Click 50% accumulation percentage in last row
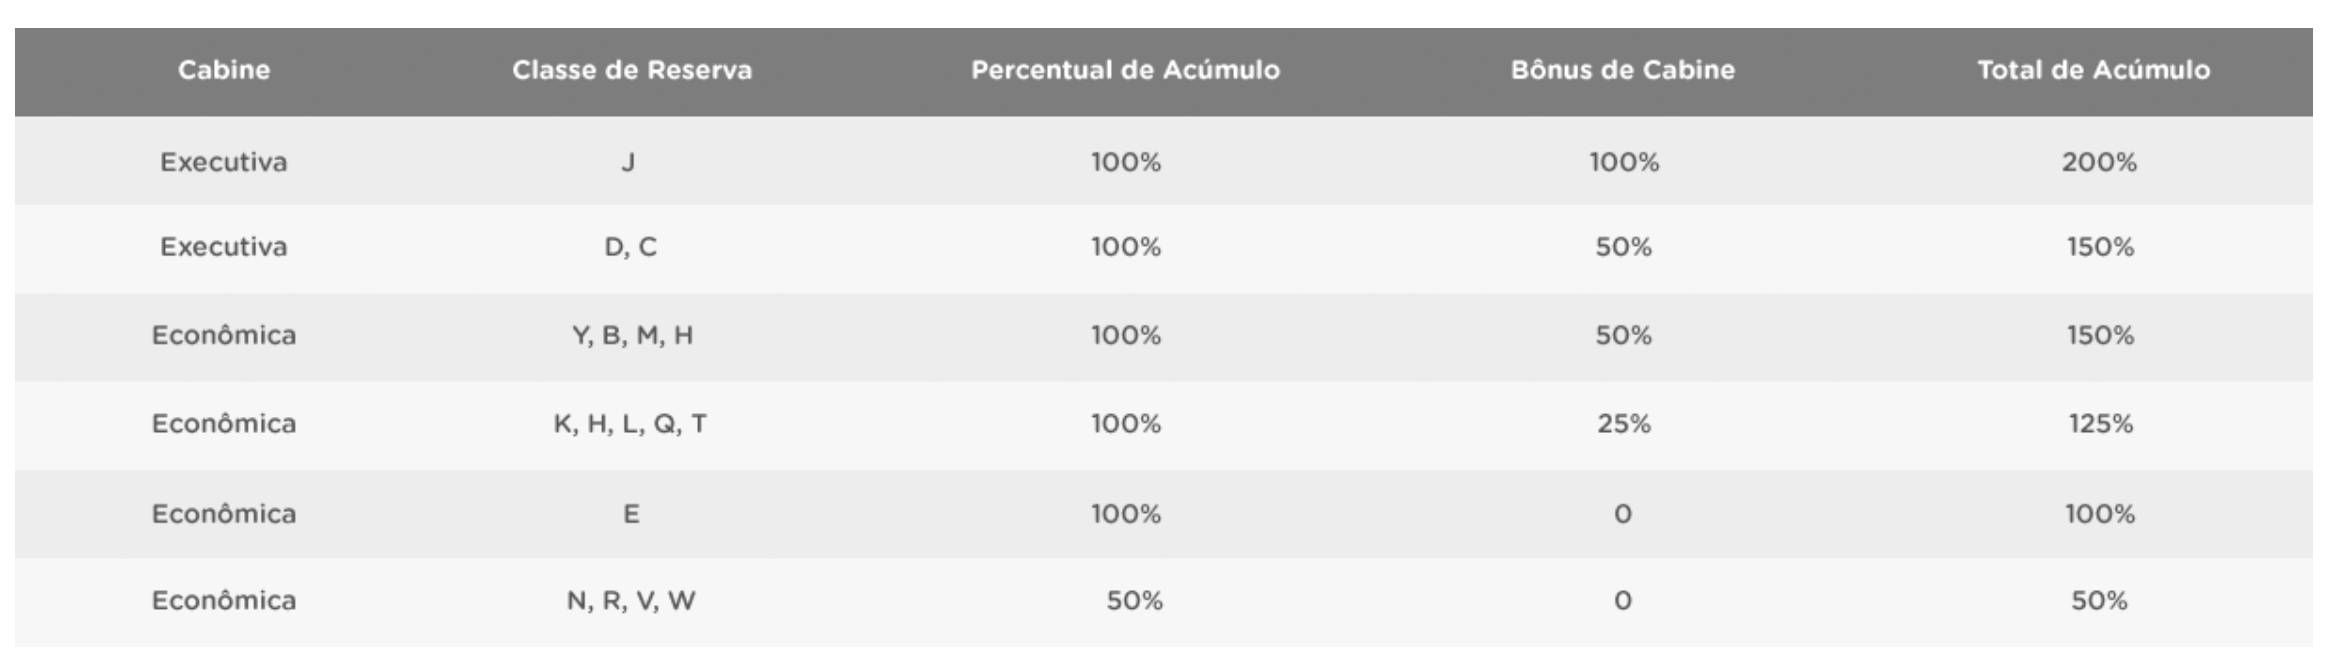 click(x=1134, y=601)
